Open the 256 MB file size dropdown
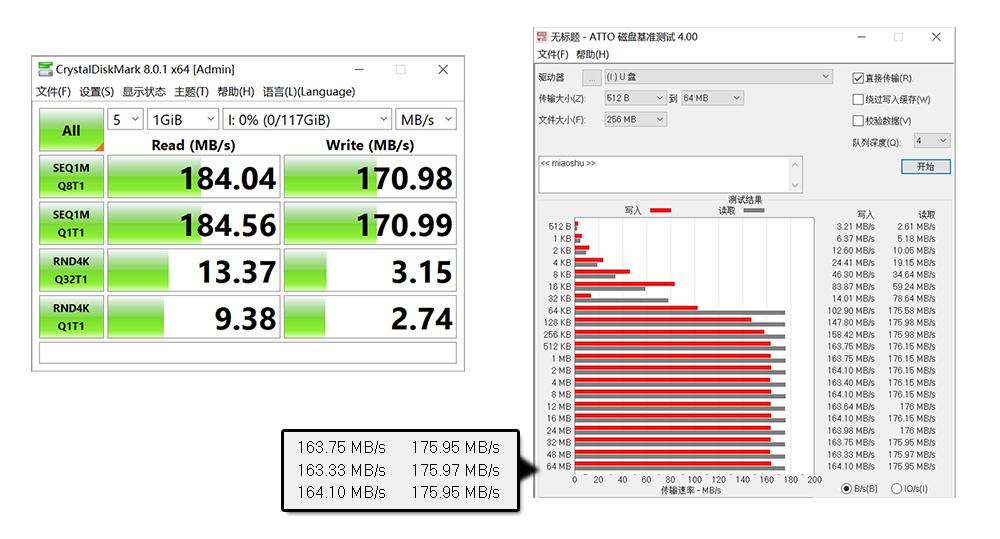 click(x=635, y=119)
